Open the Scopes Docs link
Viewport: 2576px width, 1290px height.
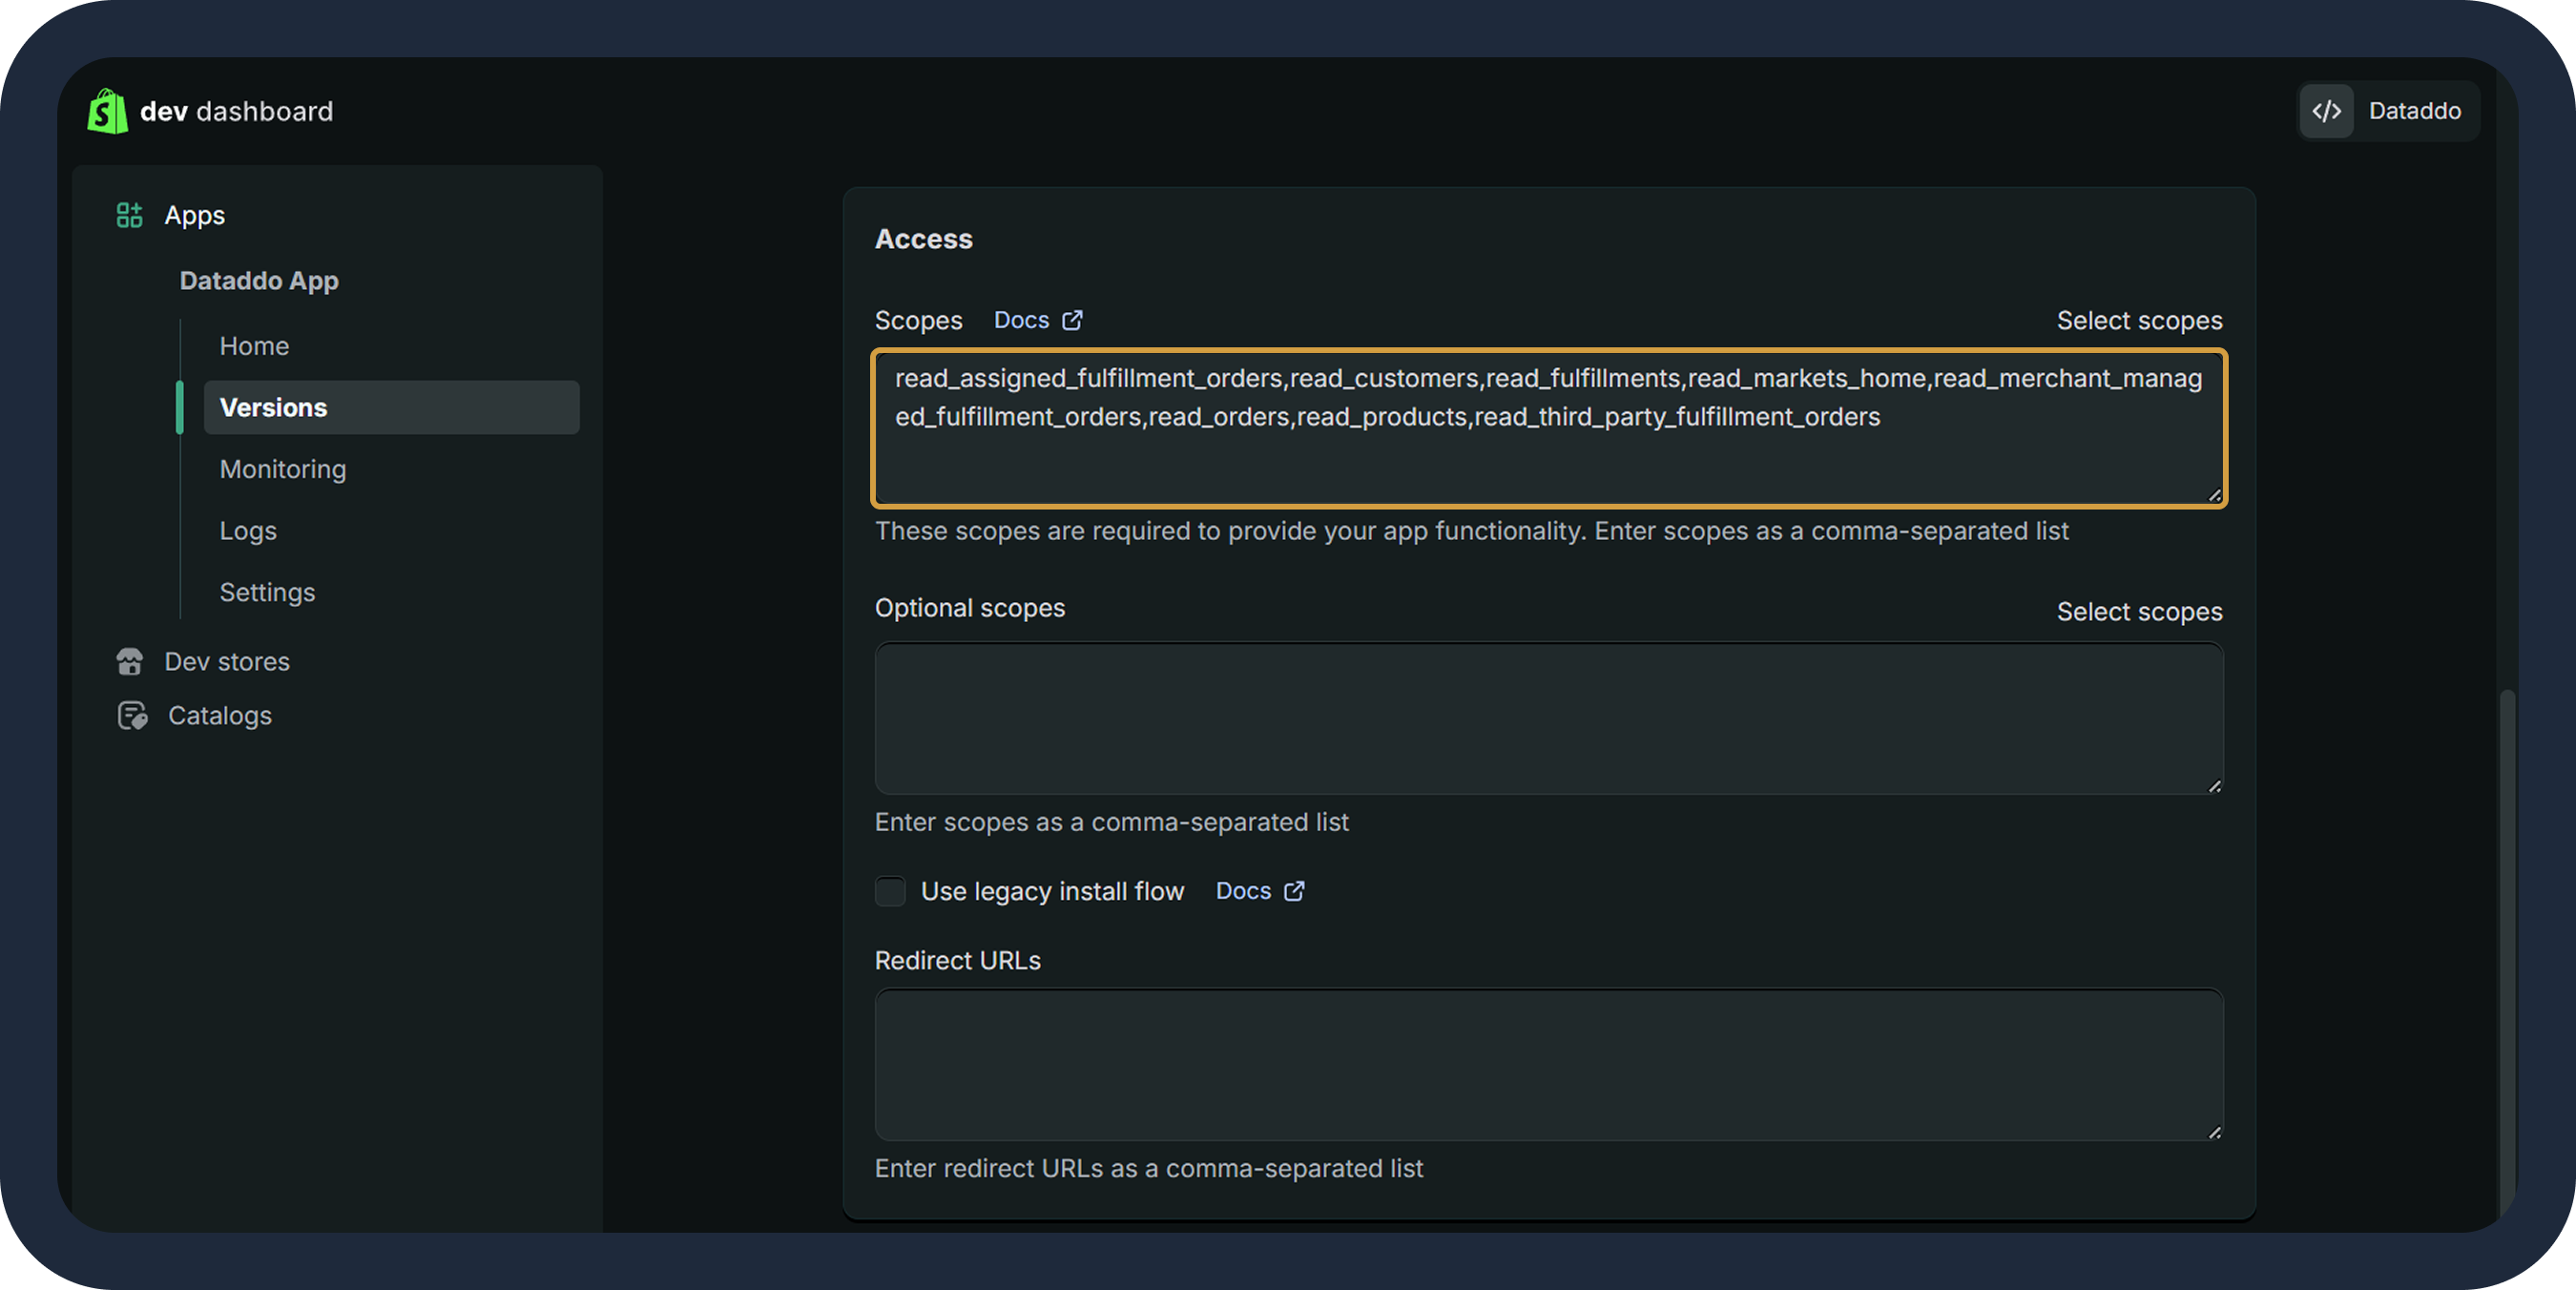coord(1021,320)
